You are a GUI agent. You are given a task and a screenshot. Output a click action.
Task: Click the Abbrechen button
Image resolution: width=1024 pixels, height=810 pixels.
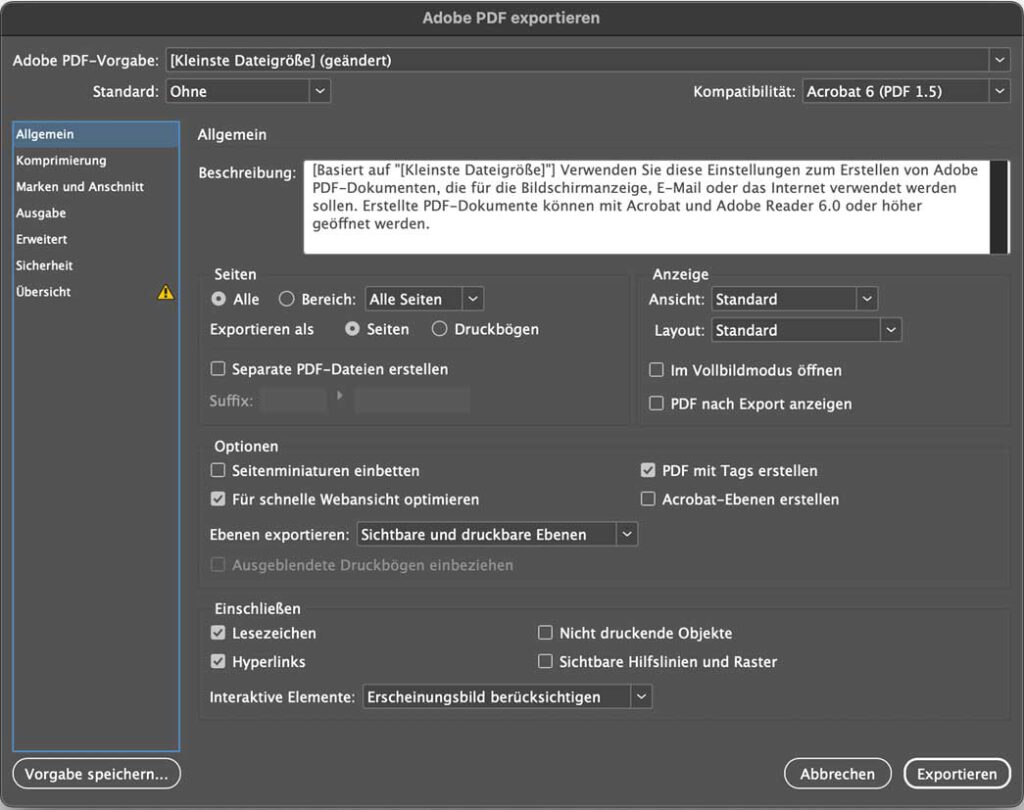click(837, 773)
